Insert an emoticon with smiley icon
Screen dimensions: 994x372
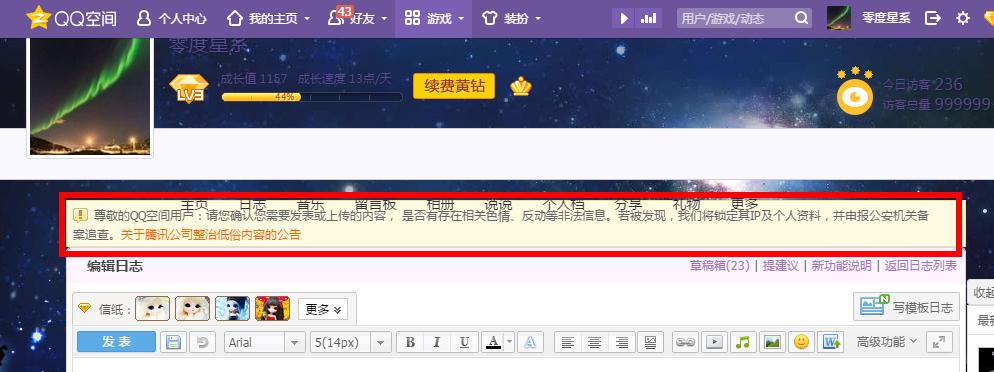coord(802,342)
